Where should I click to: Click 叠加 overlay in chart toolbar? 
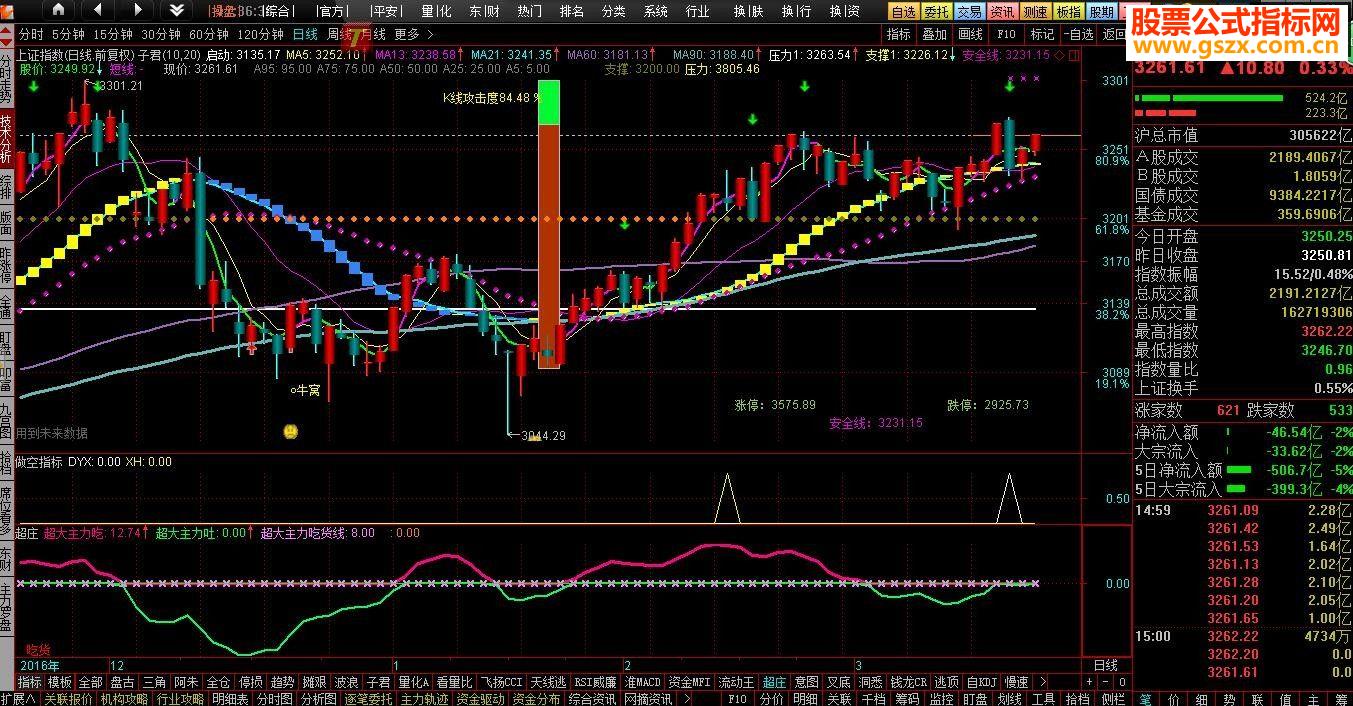click(x=935, y=34)
